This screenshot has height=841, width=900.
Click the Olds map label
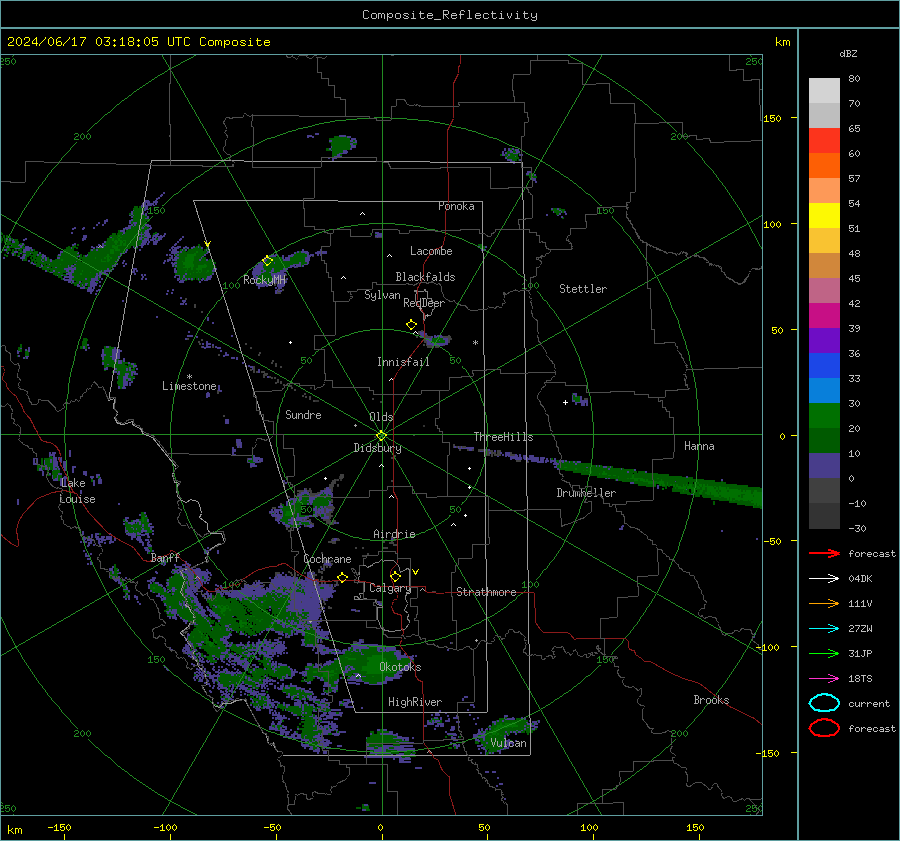click(381, 417)
